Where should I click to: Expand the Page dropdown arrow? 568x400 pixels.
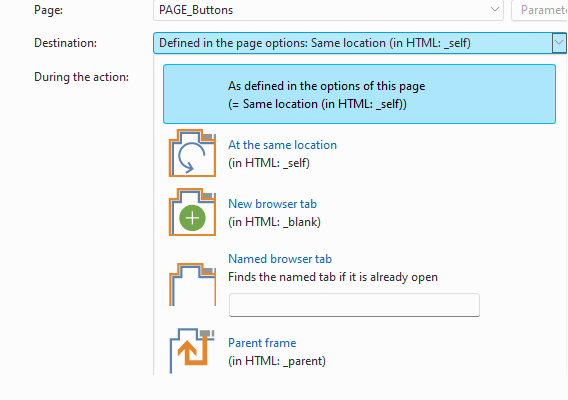tap(494, 10)
